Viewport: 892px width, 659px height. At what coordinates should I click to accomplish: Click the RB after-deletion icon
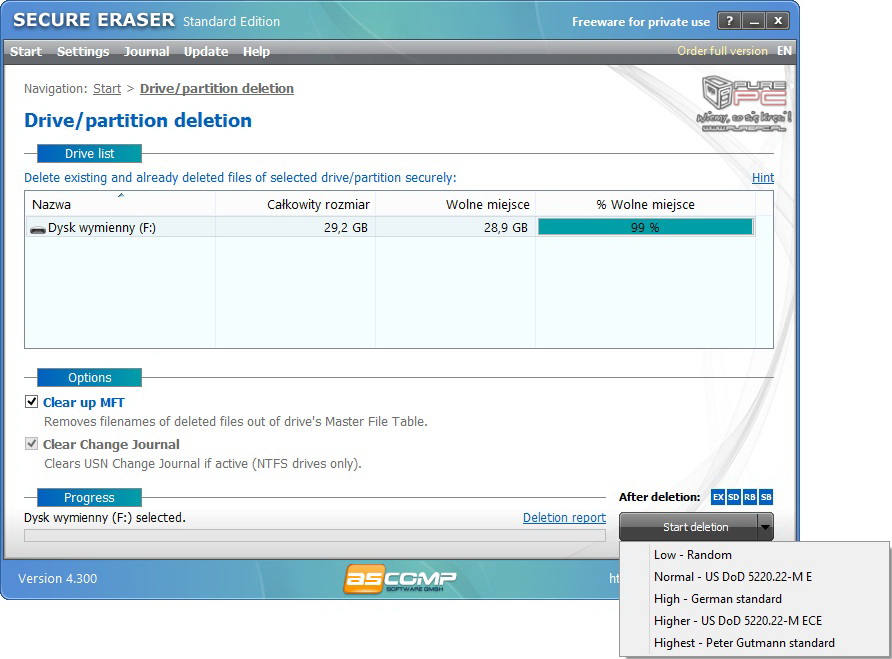tap(750, 497)
